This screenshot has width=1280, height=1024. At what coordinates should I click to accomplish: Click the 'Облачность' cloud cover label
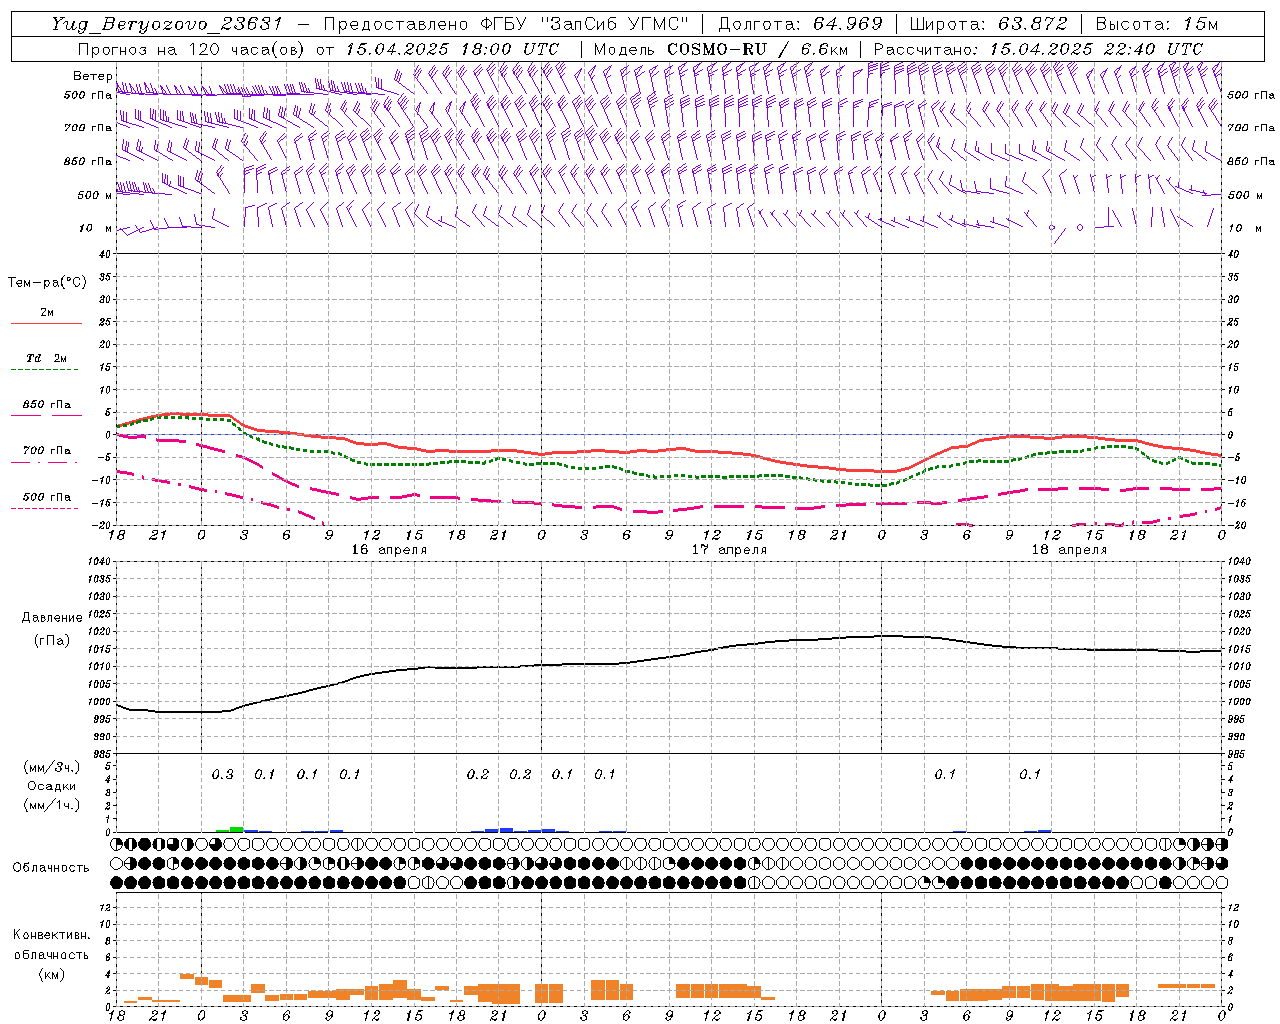point(51,868)
